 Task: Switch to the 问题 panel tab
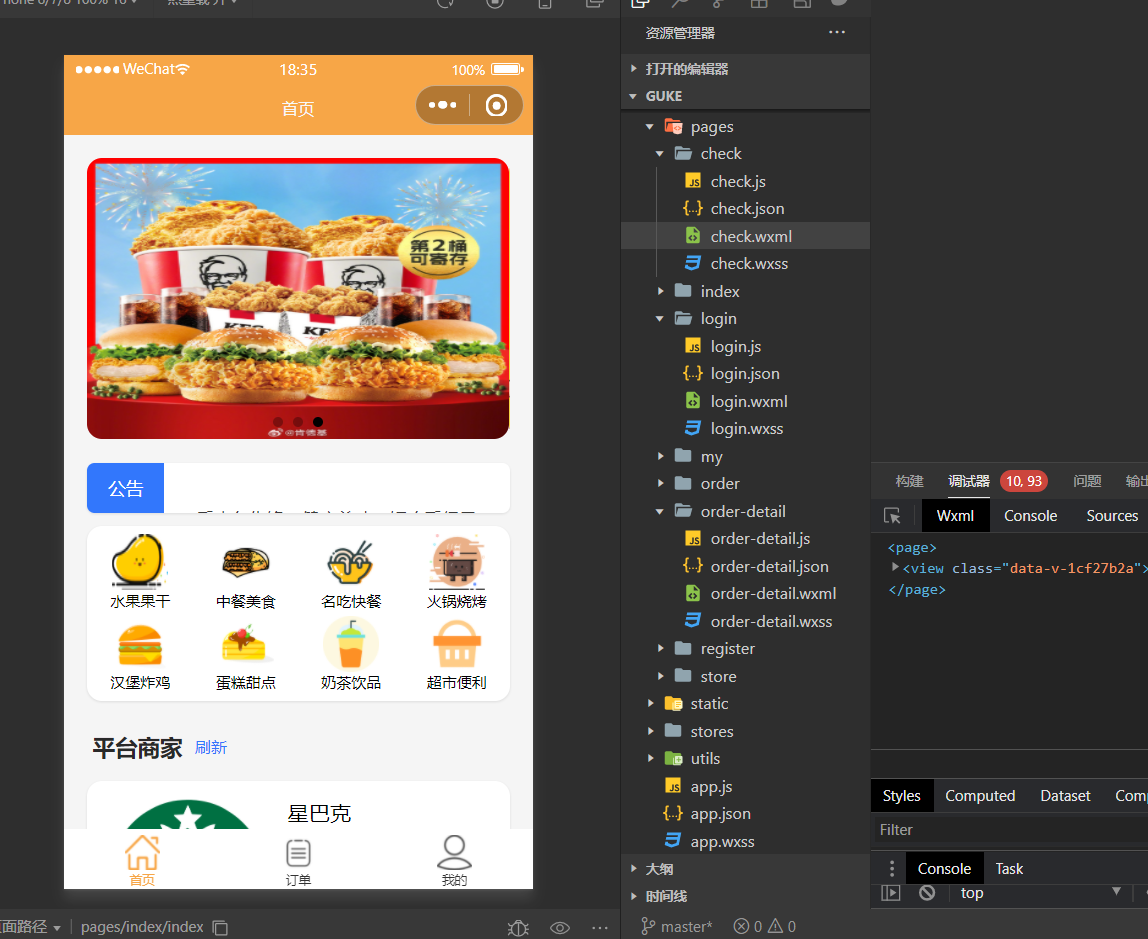point(1087,481)
